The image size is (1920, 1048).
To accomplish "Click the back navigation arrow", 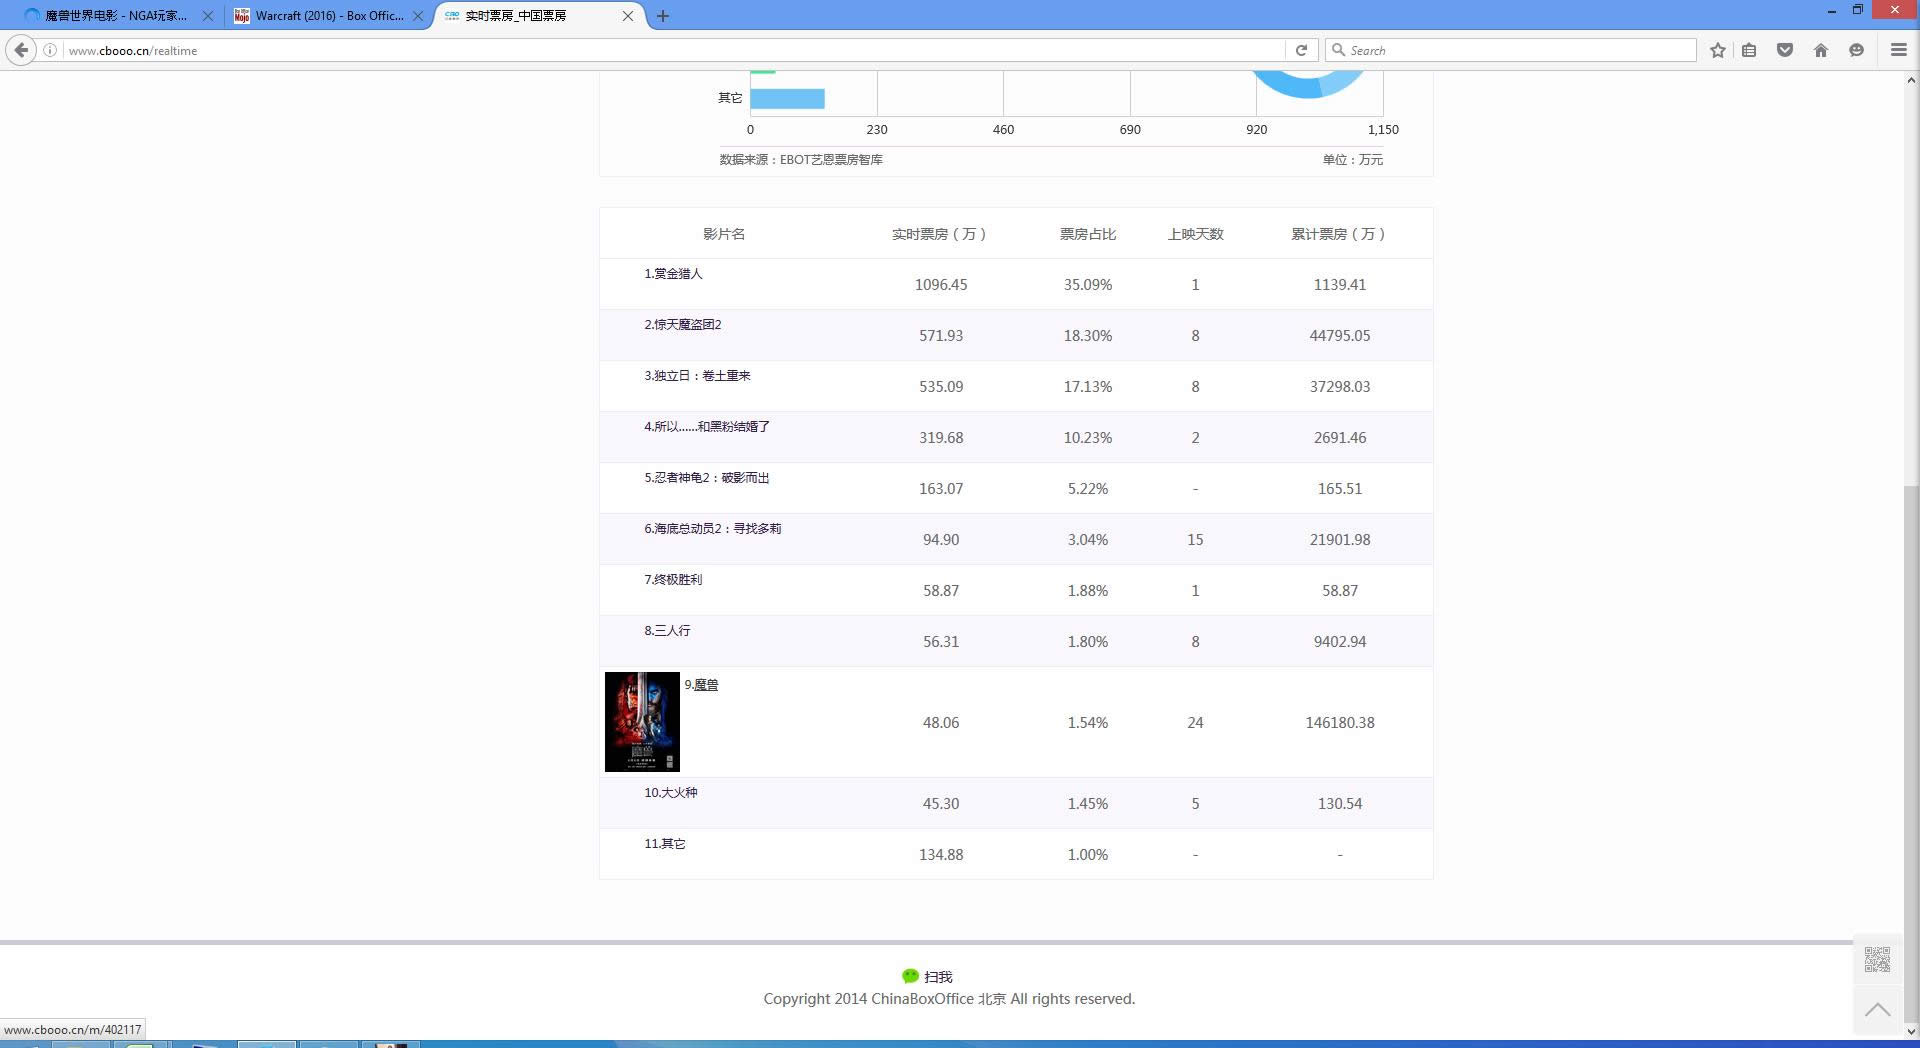I will point(20,50).
